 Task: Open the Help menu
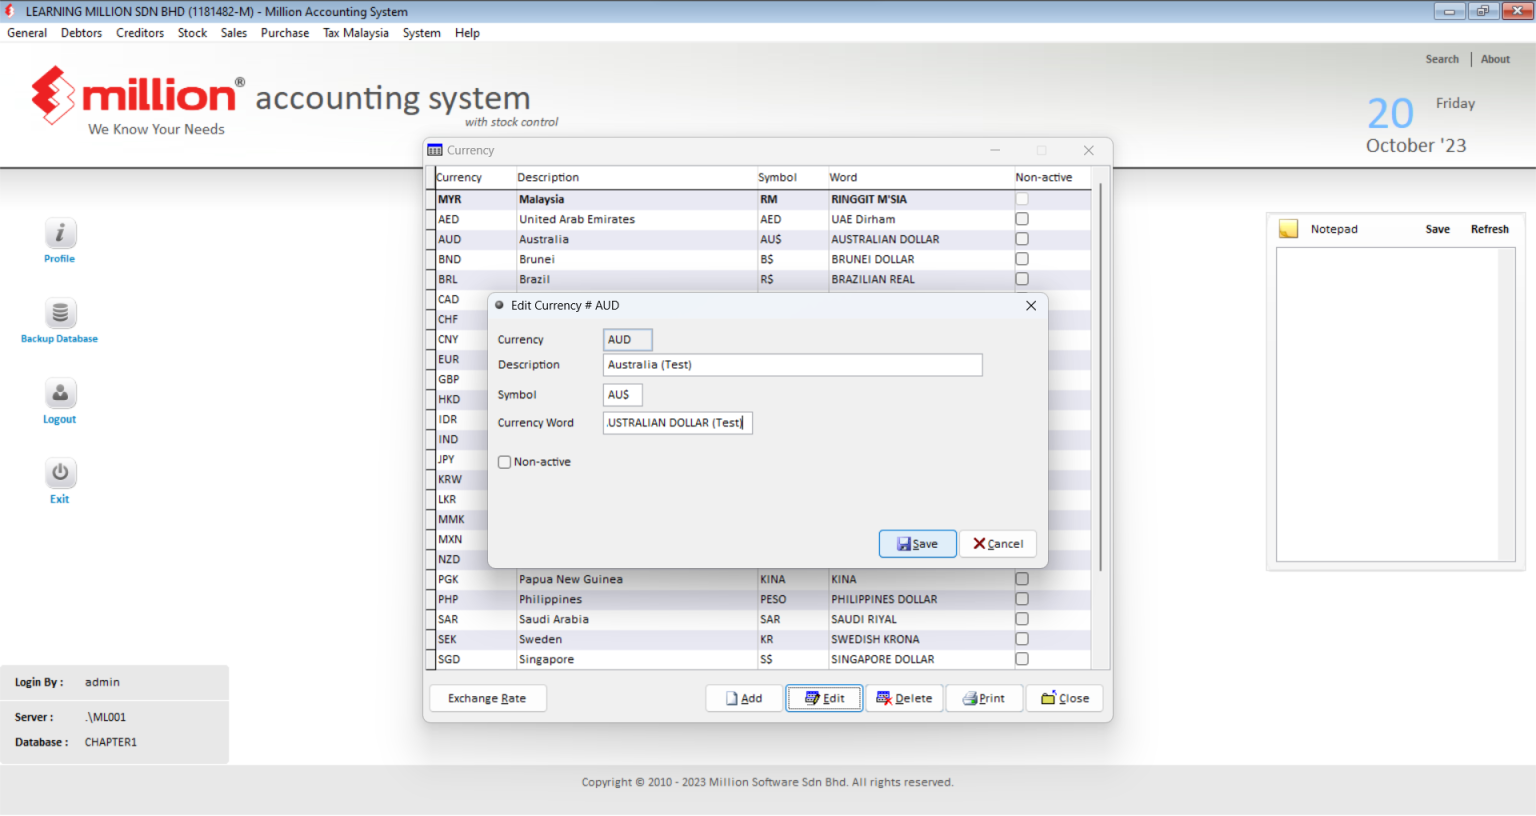click(x=467, y=33)
